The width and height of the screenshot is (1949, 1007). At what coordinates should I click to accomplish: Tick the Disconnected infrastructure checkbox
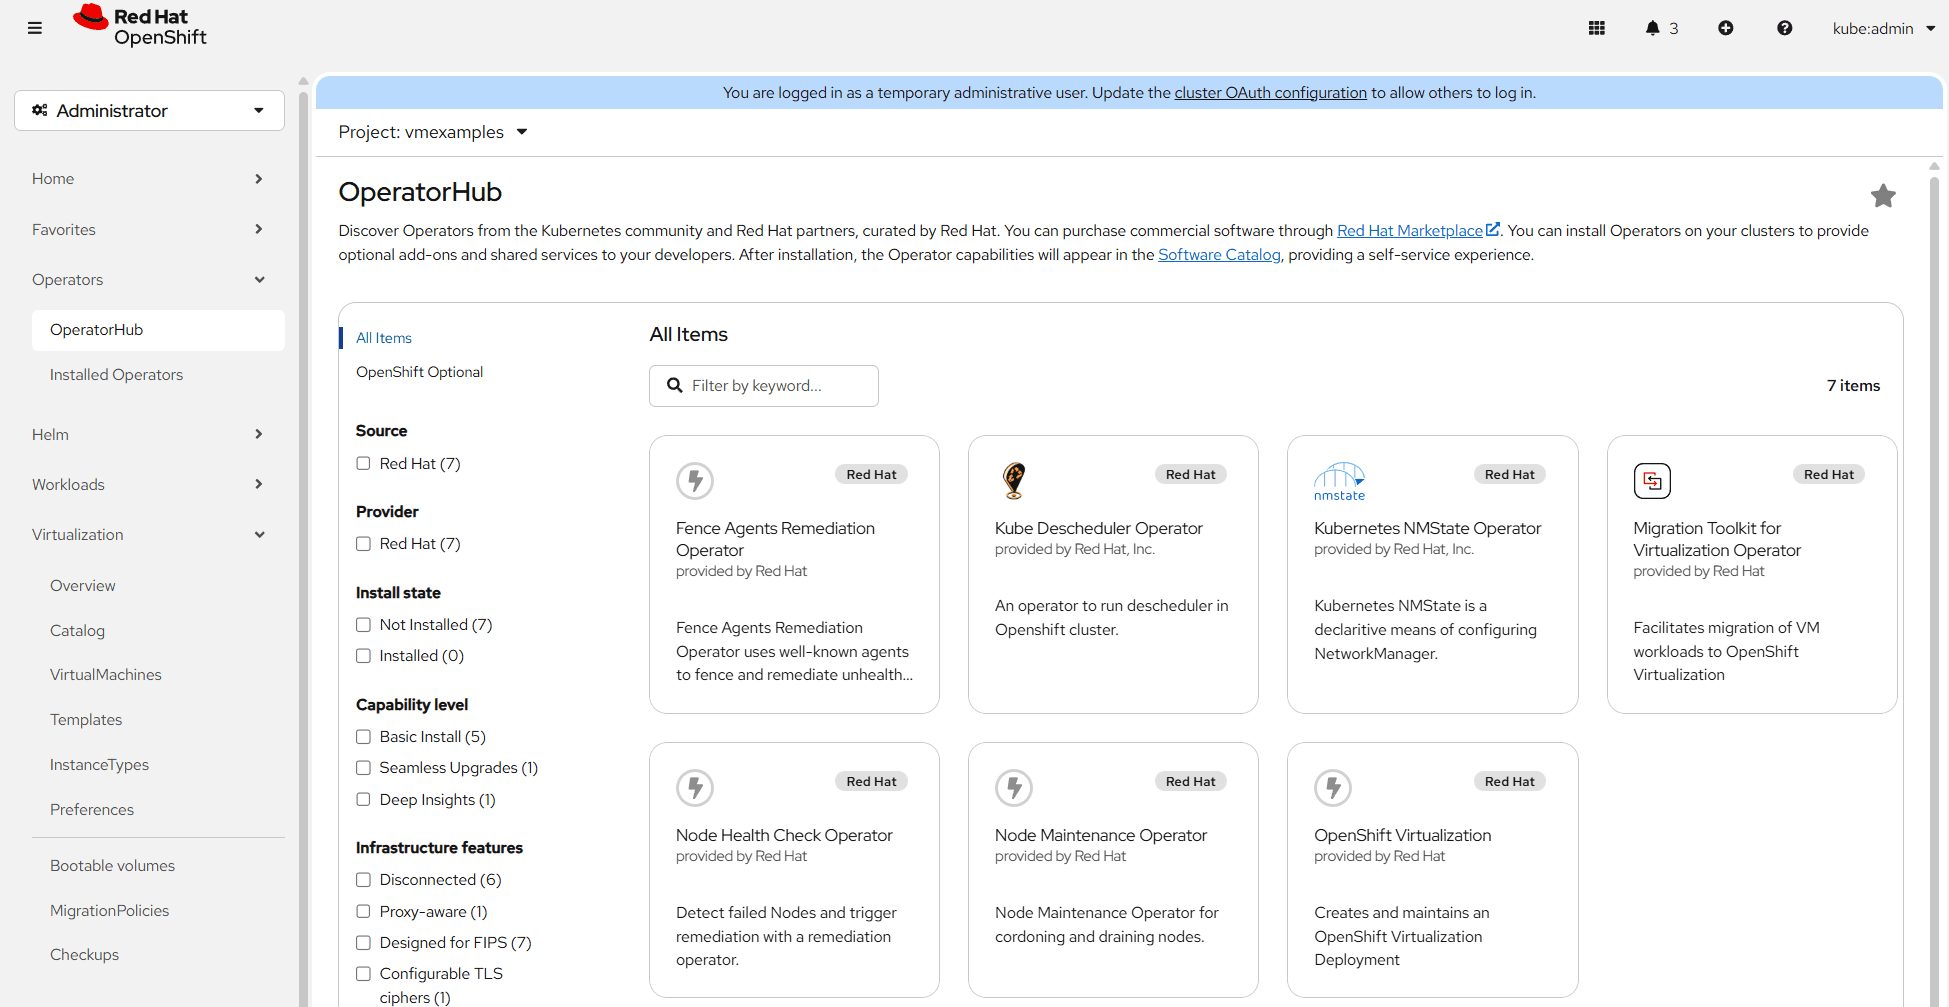coord(364,880)
